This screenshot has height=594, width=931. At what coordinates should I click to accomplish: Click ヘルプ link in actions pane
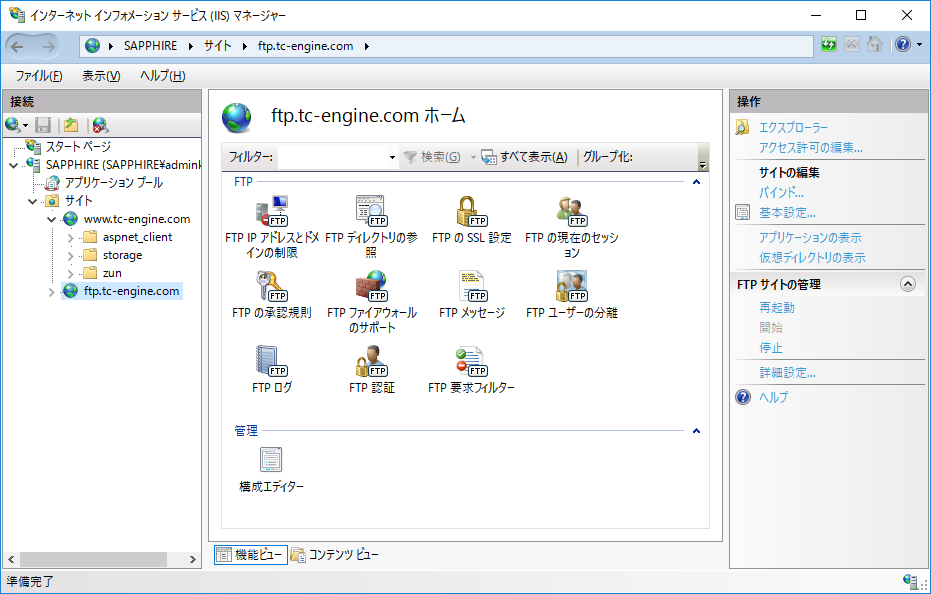click(x=774, y=397)
